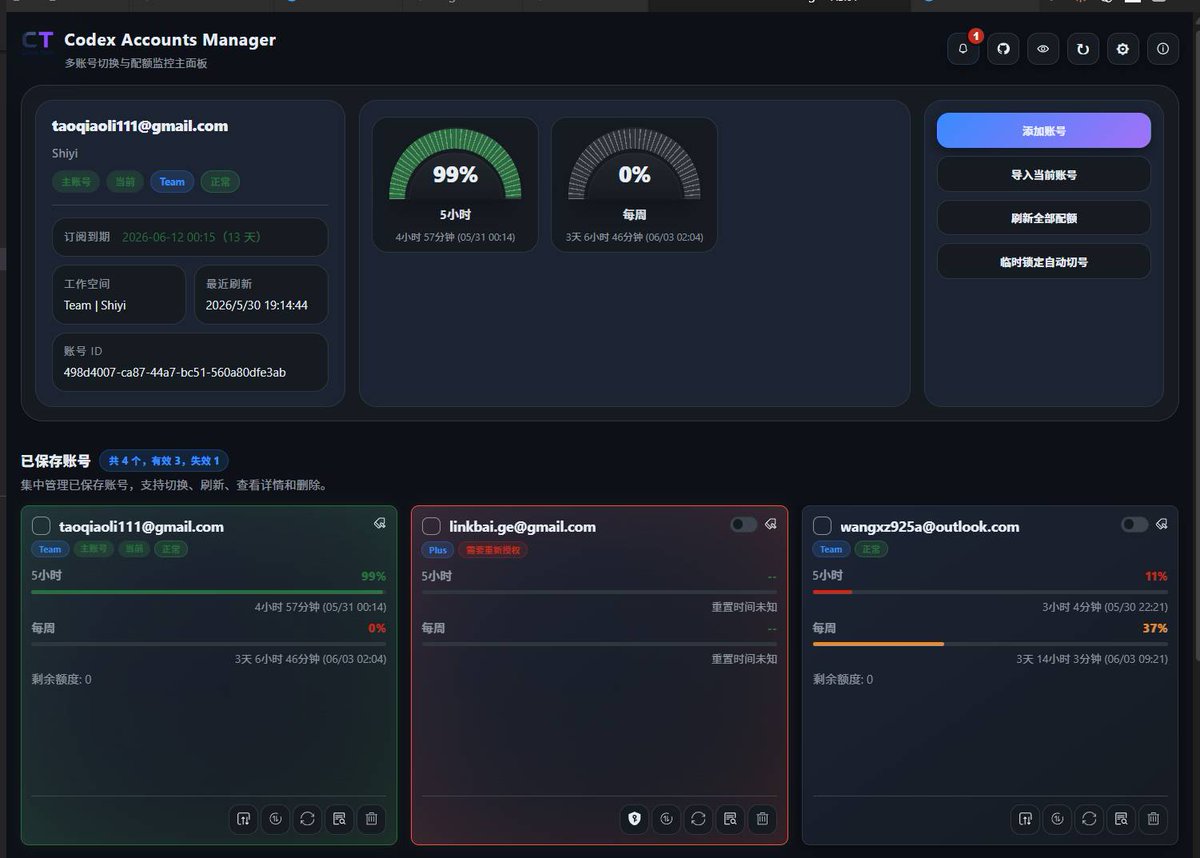
Task: Toggle the eye privacy icon in header
Action: (x=1043, y=49)
